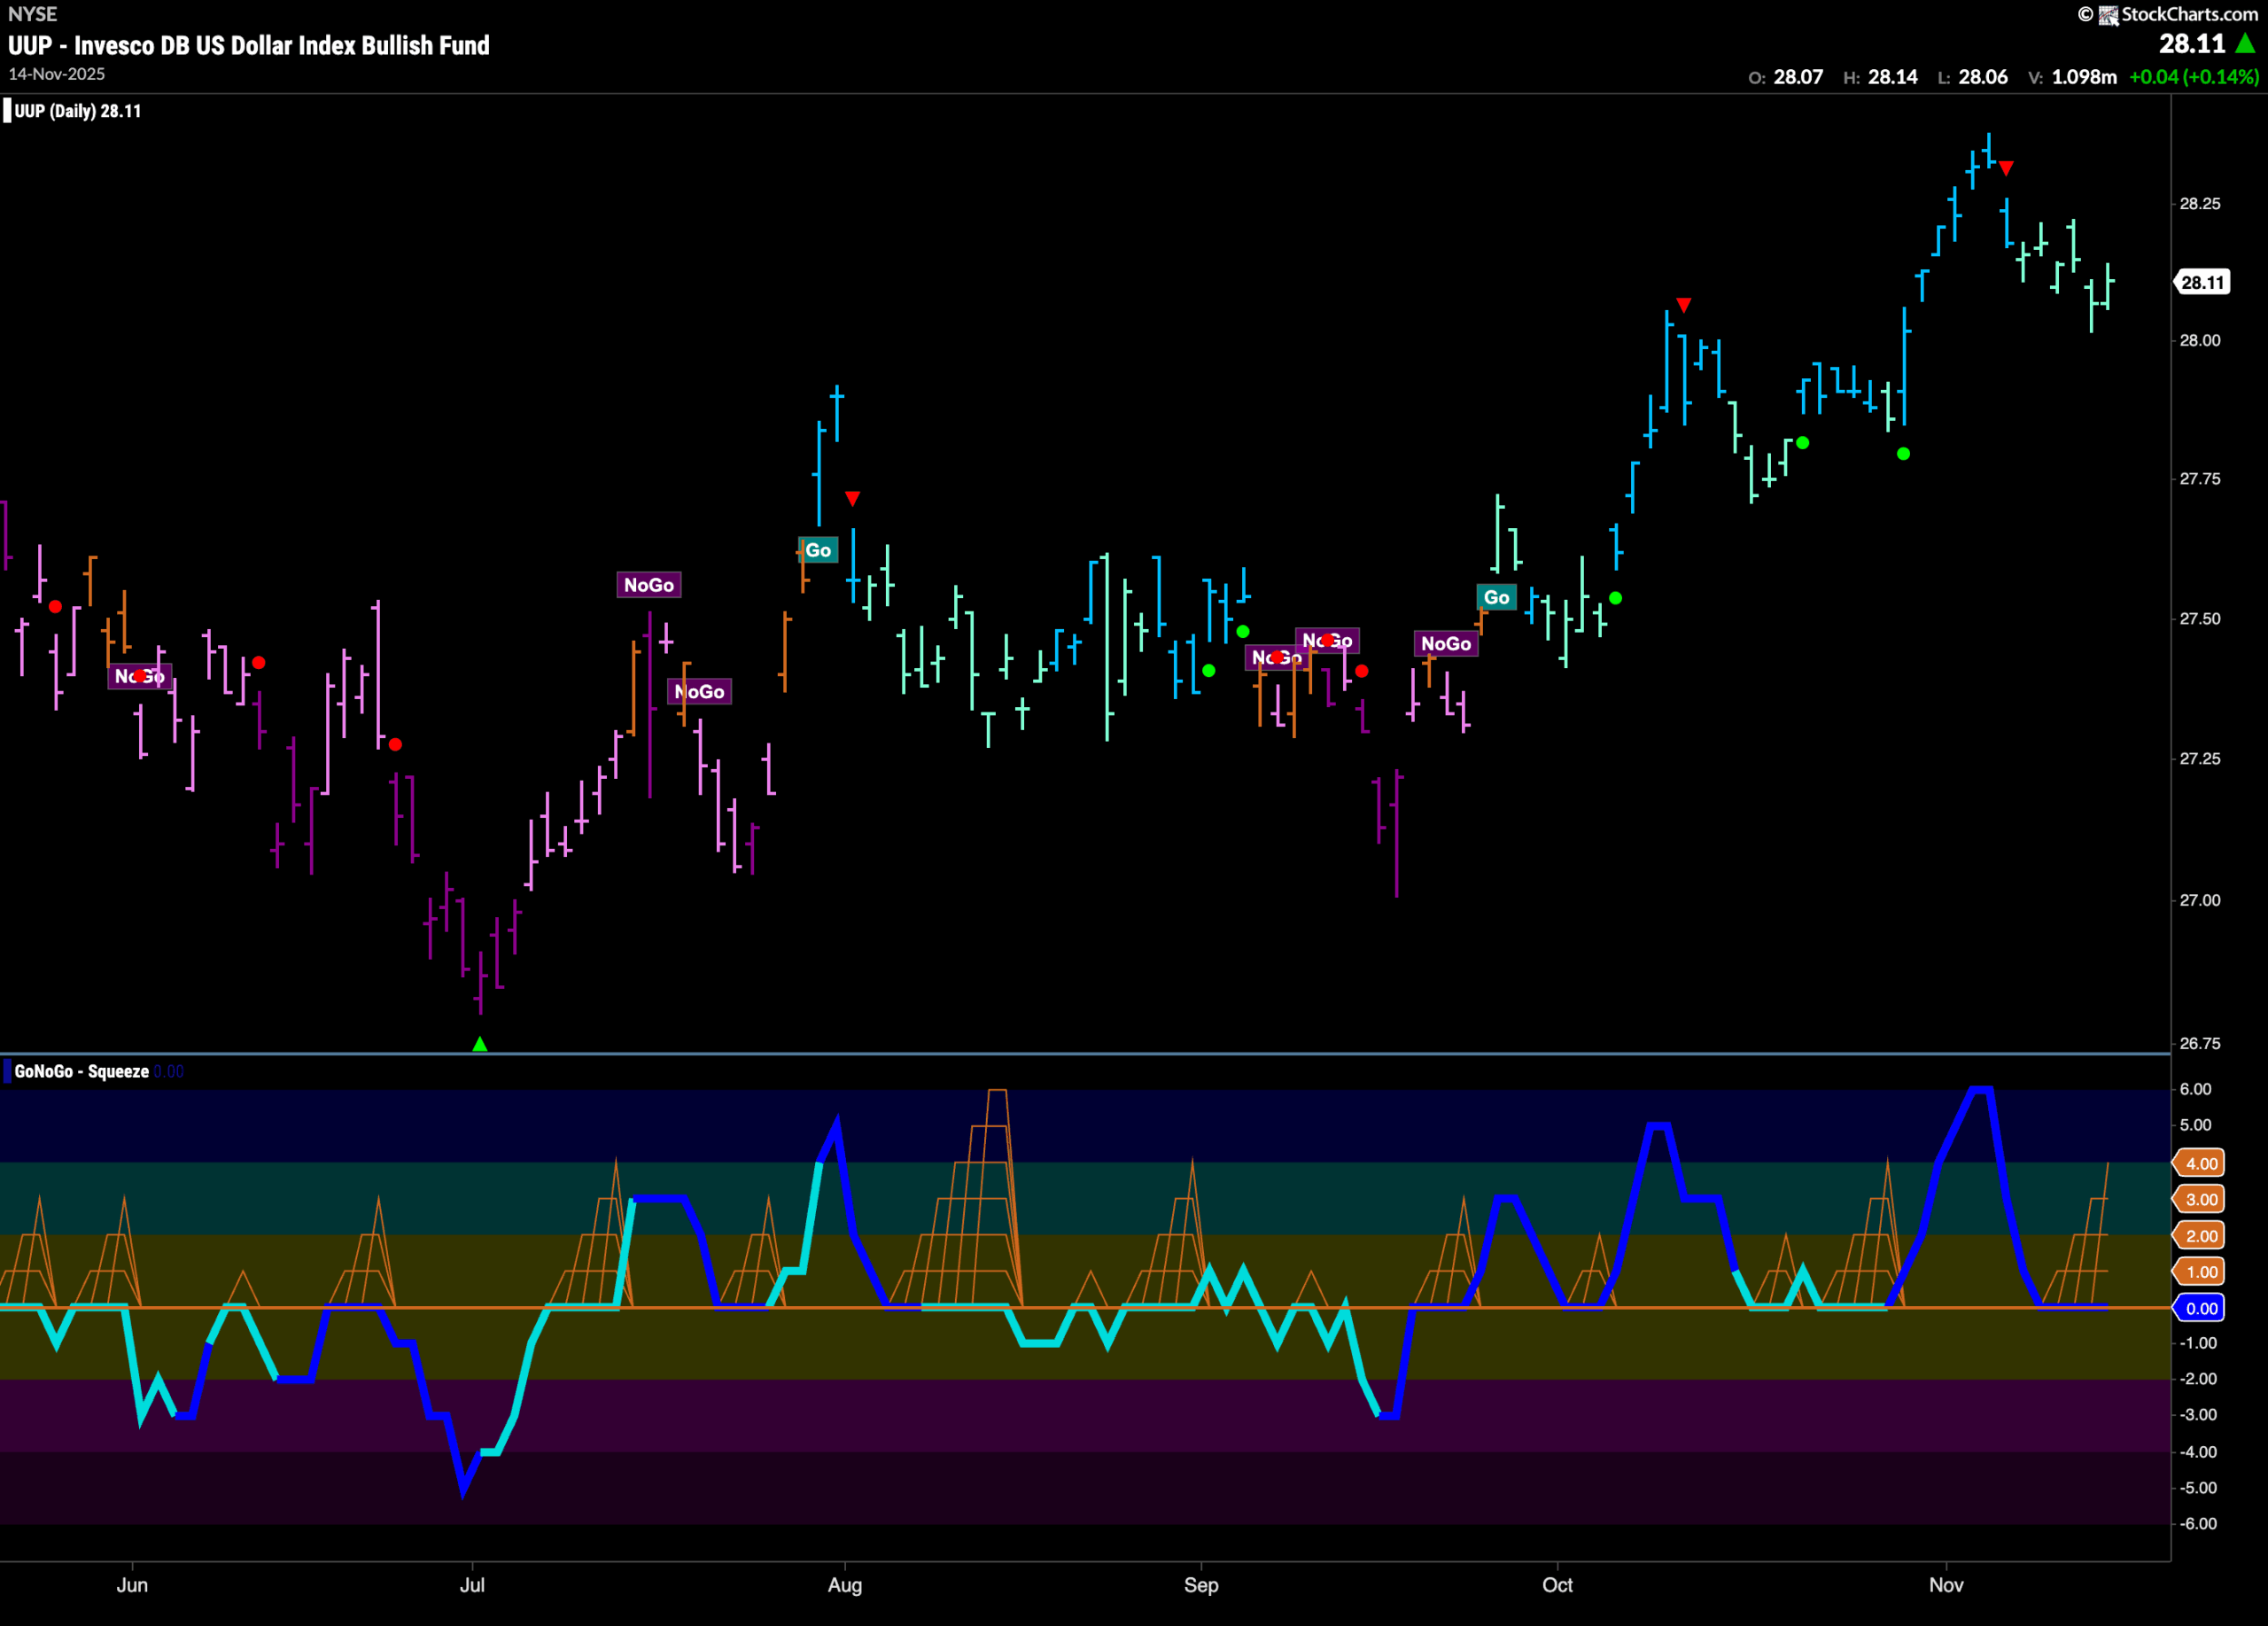Click the green up arrow beside header price
This screenshot has width=2268, height=1626.
(2244, 43)
